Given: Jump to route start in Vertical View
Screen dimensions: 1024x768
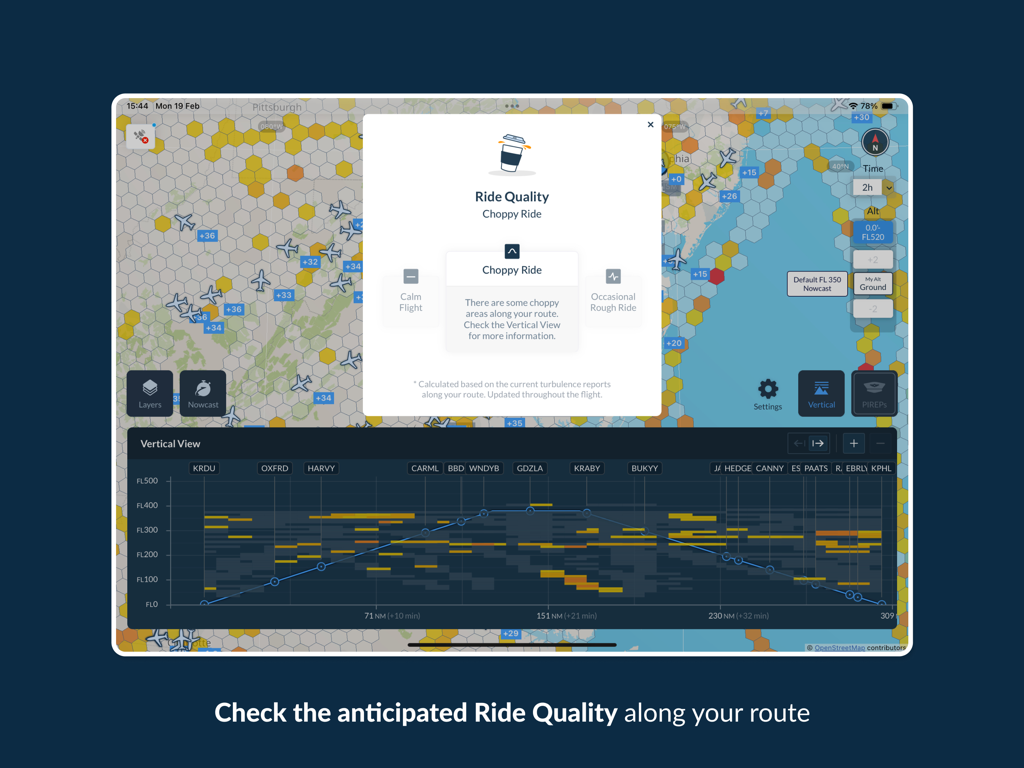Looking at the screenshot, I should [799, 443].
